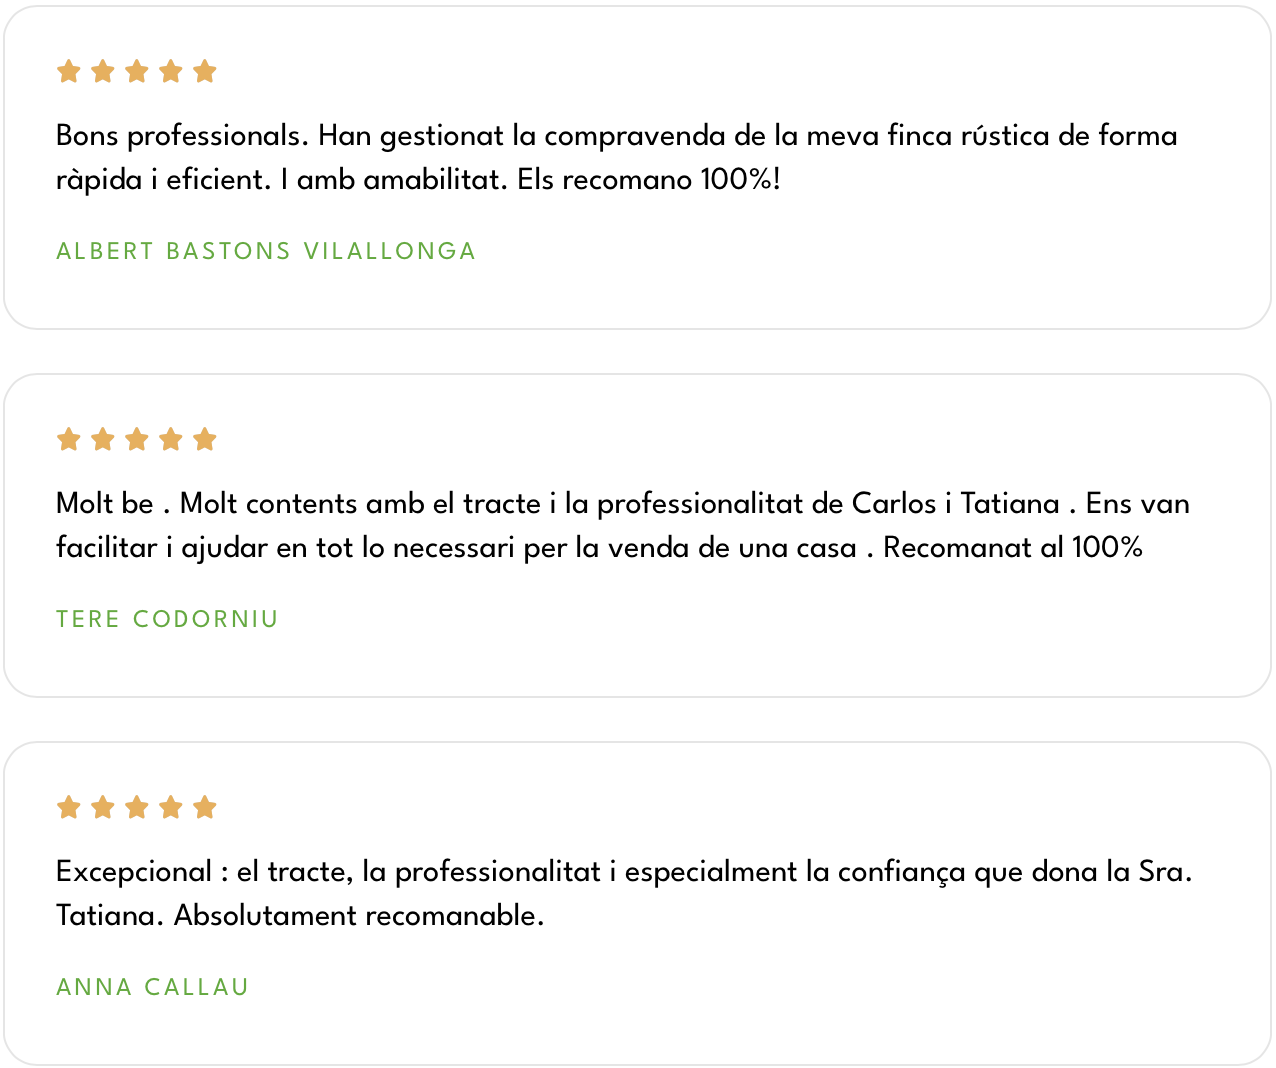
Task: Click the review text starting "Excepcional"
Action: (624, 893)
